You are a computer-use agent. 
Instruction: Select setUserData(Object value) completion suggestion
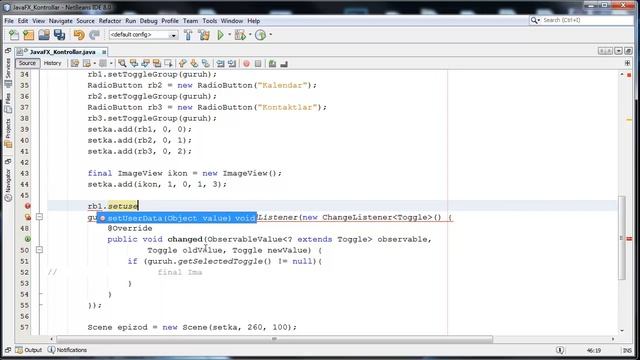click(x=177, y=218)
